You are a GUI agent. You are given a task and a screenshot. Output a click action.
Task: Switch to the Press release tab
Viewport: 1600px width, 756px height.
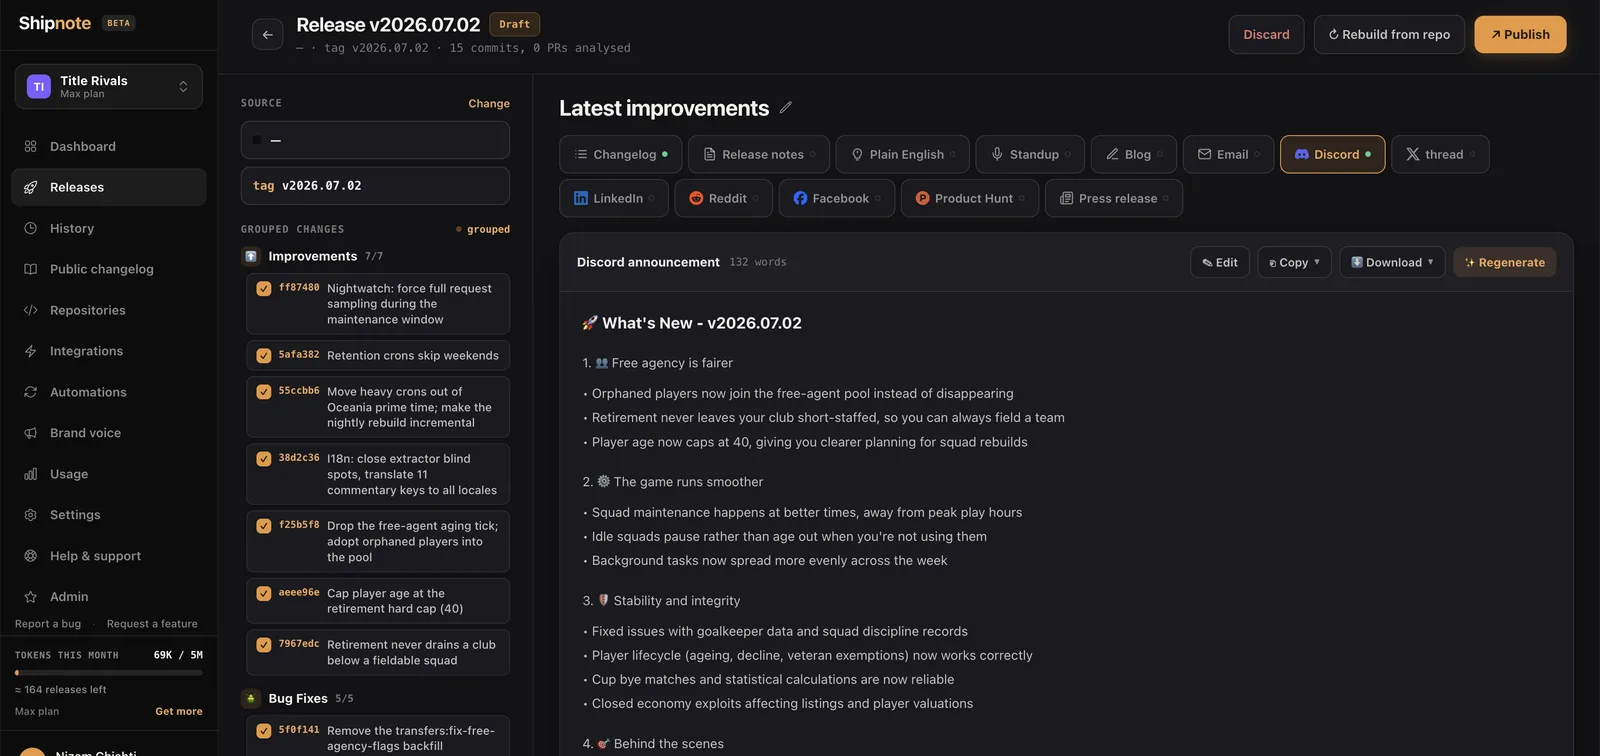click(1114, 198)
